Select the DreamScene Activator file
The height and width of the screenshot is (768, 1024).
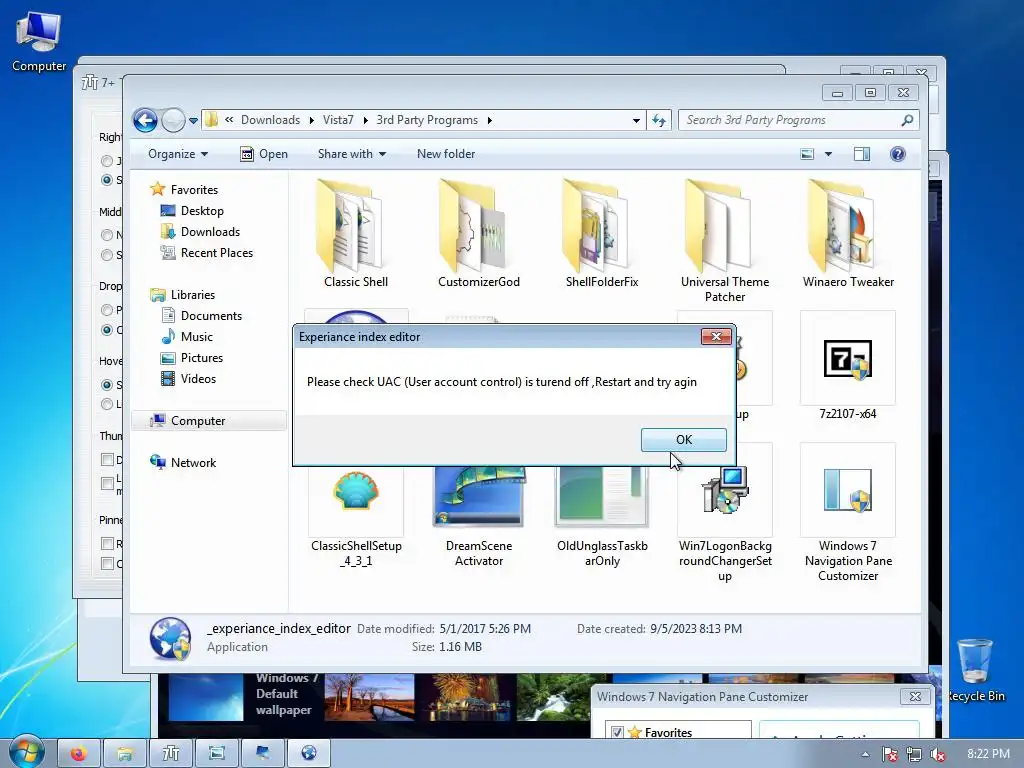pos(479,516)
